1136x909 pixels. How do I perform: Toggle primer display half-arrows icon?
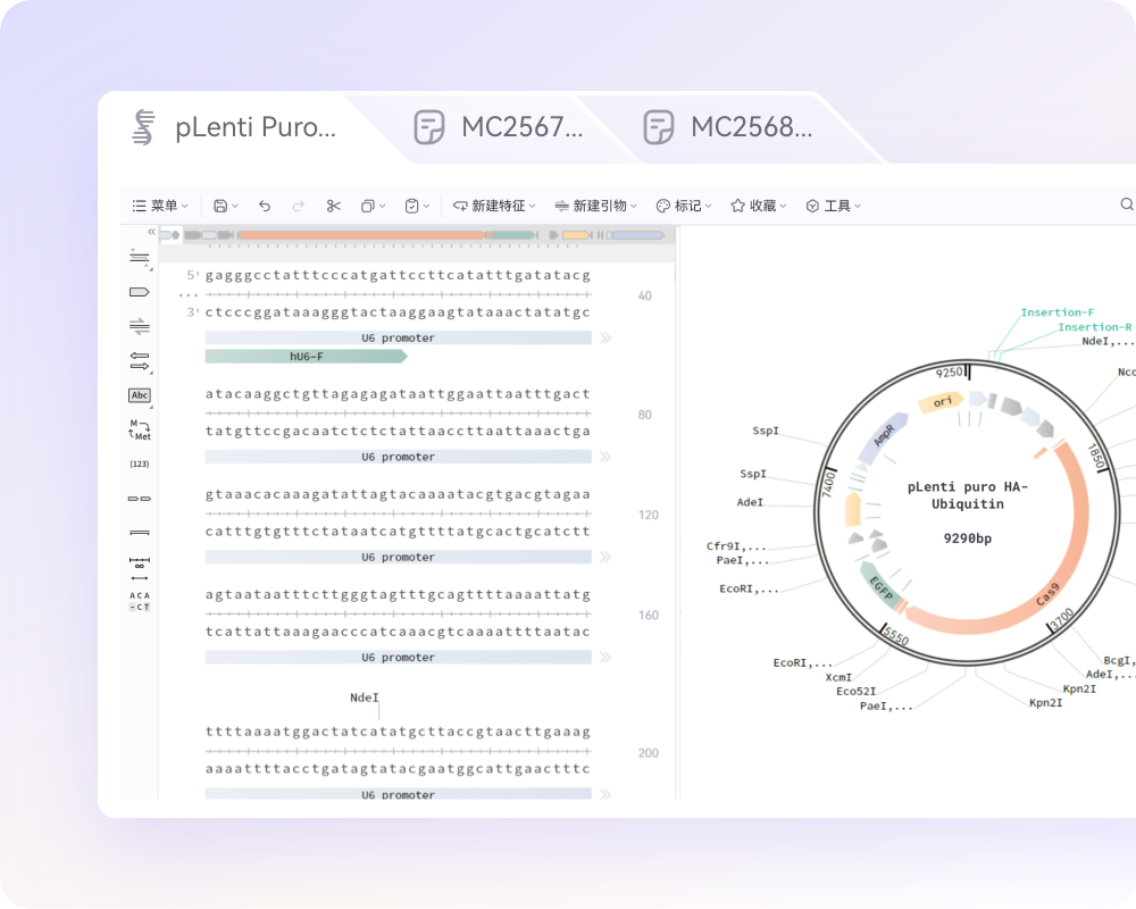(x=139, y=326)
